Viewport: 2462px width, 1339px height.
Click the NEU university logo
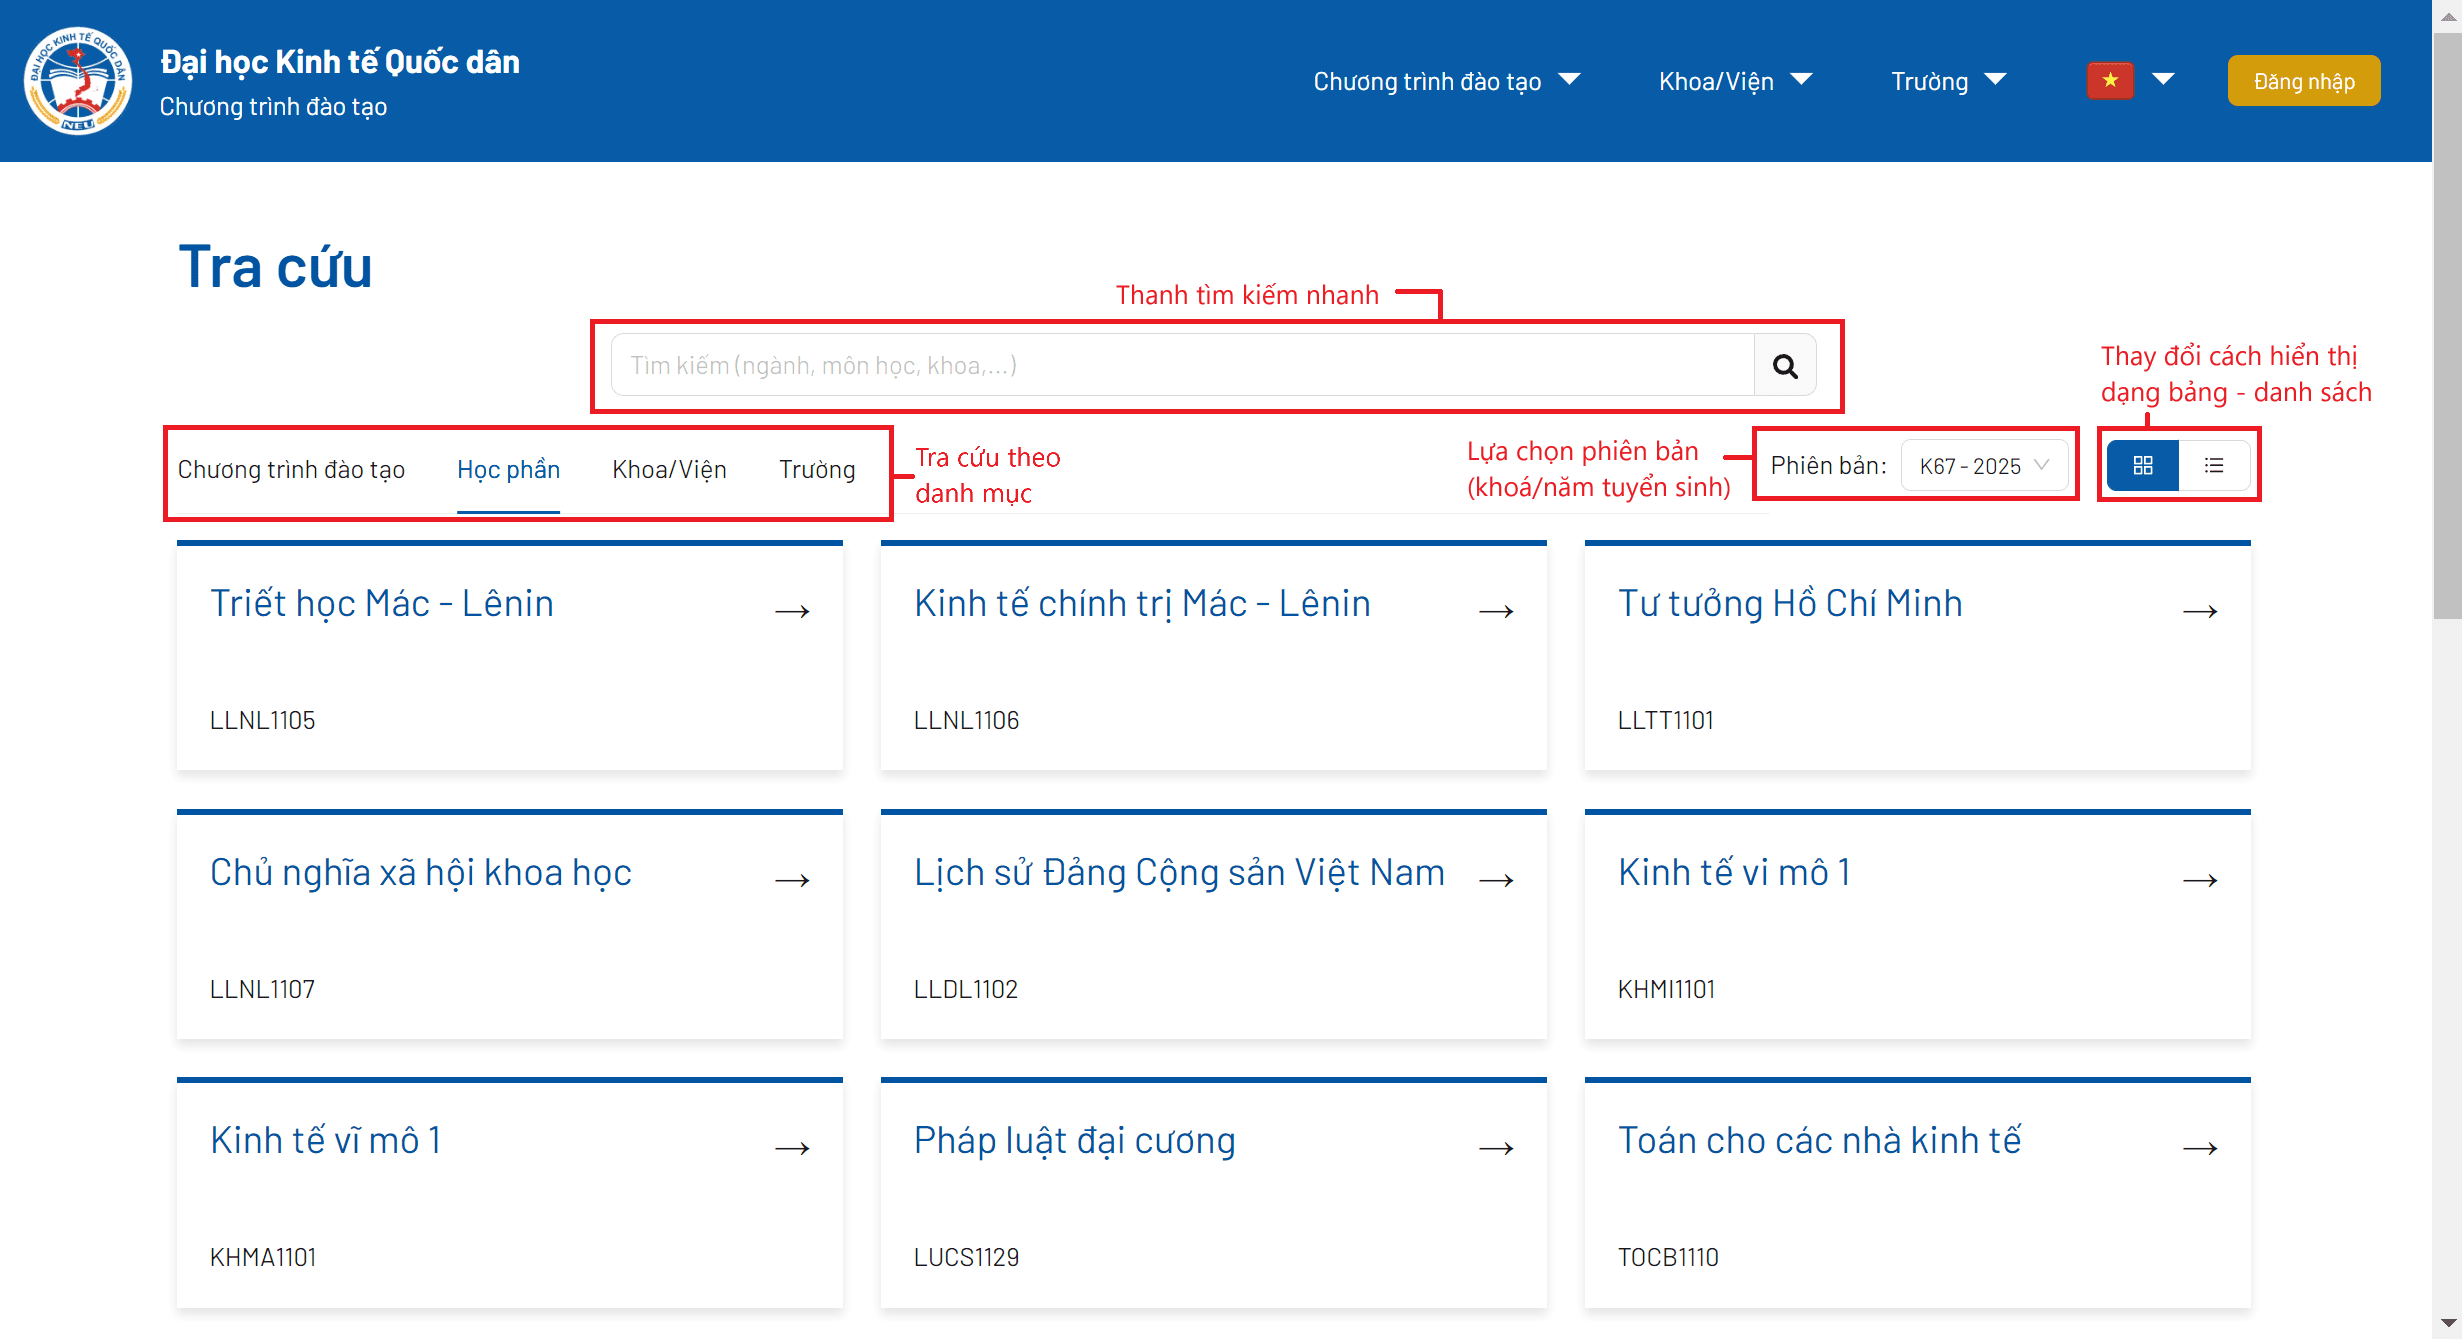(x=78, y=81)
